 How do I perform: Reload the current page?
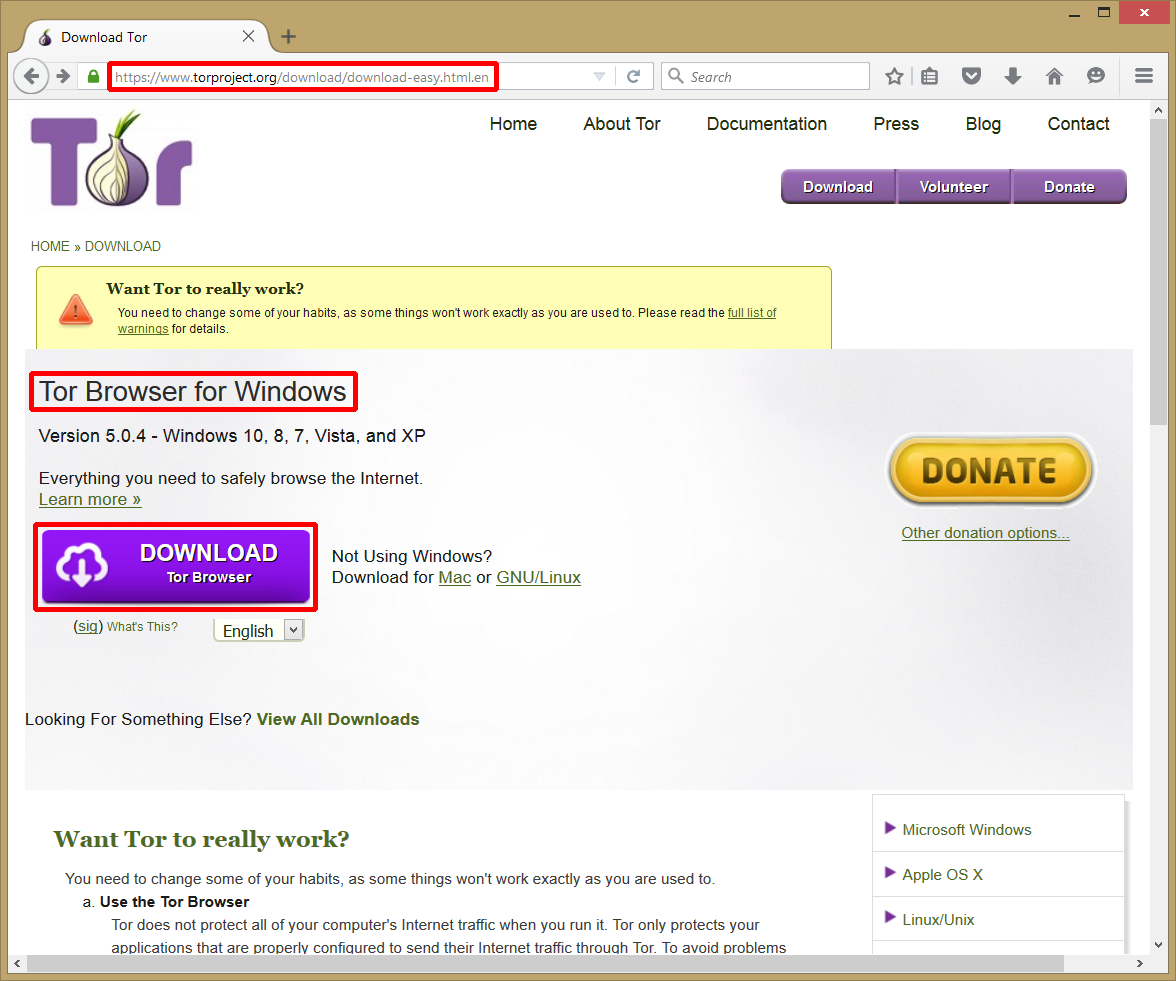click(633, 76)
